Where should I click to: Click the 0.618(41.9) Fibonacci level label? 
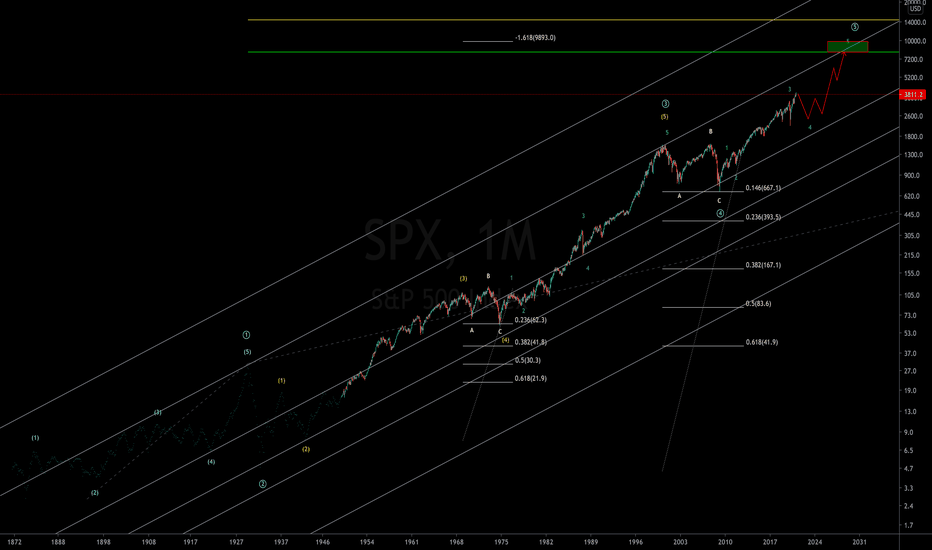click(761, 342)
